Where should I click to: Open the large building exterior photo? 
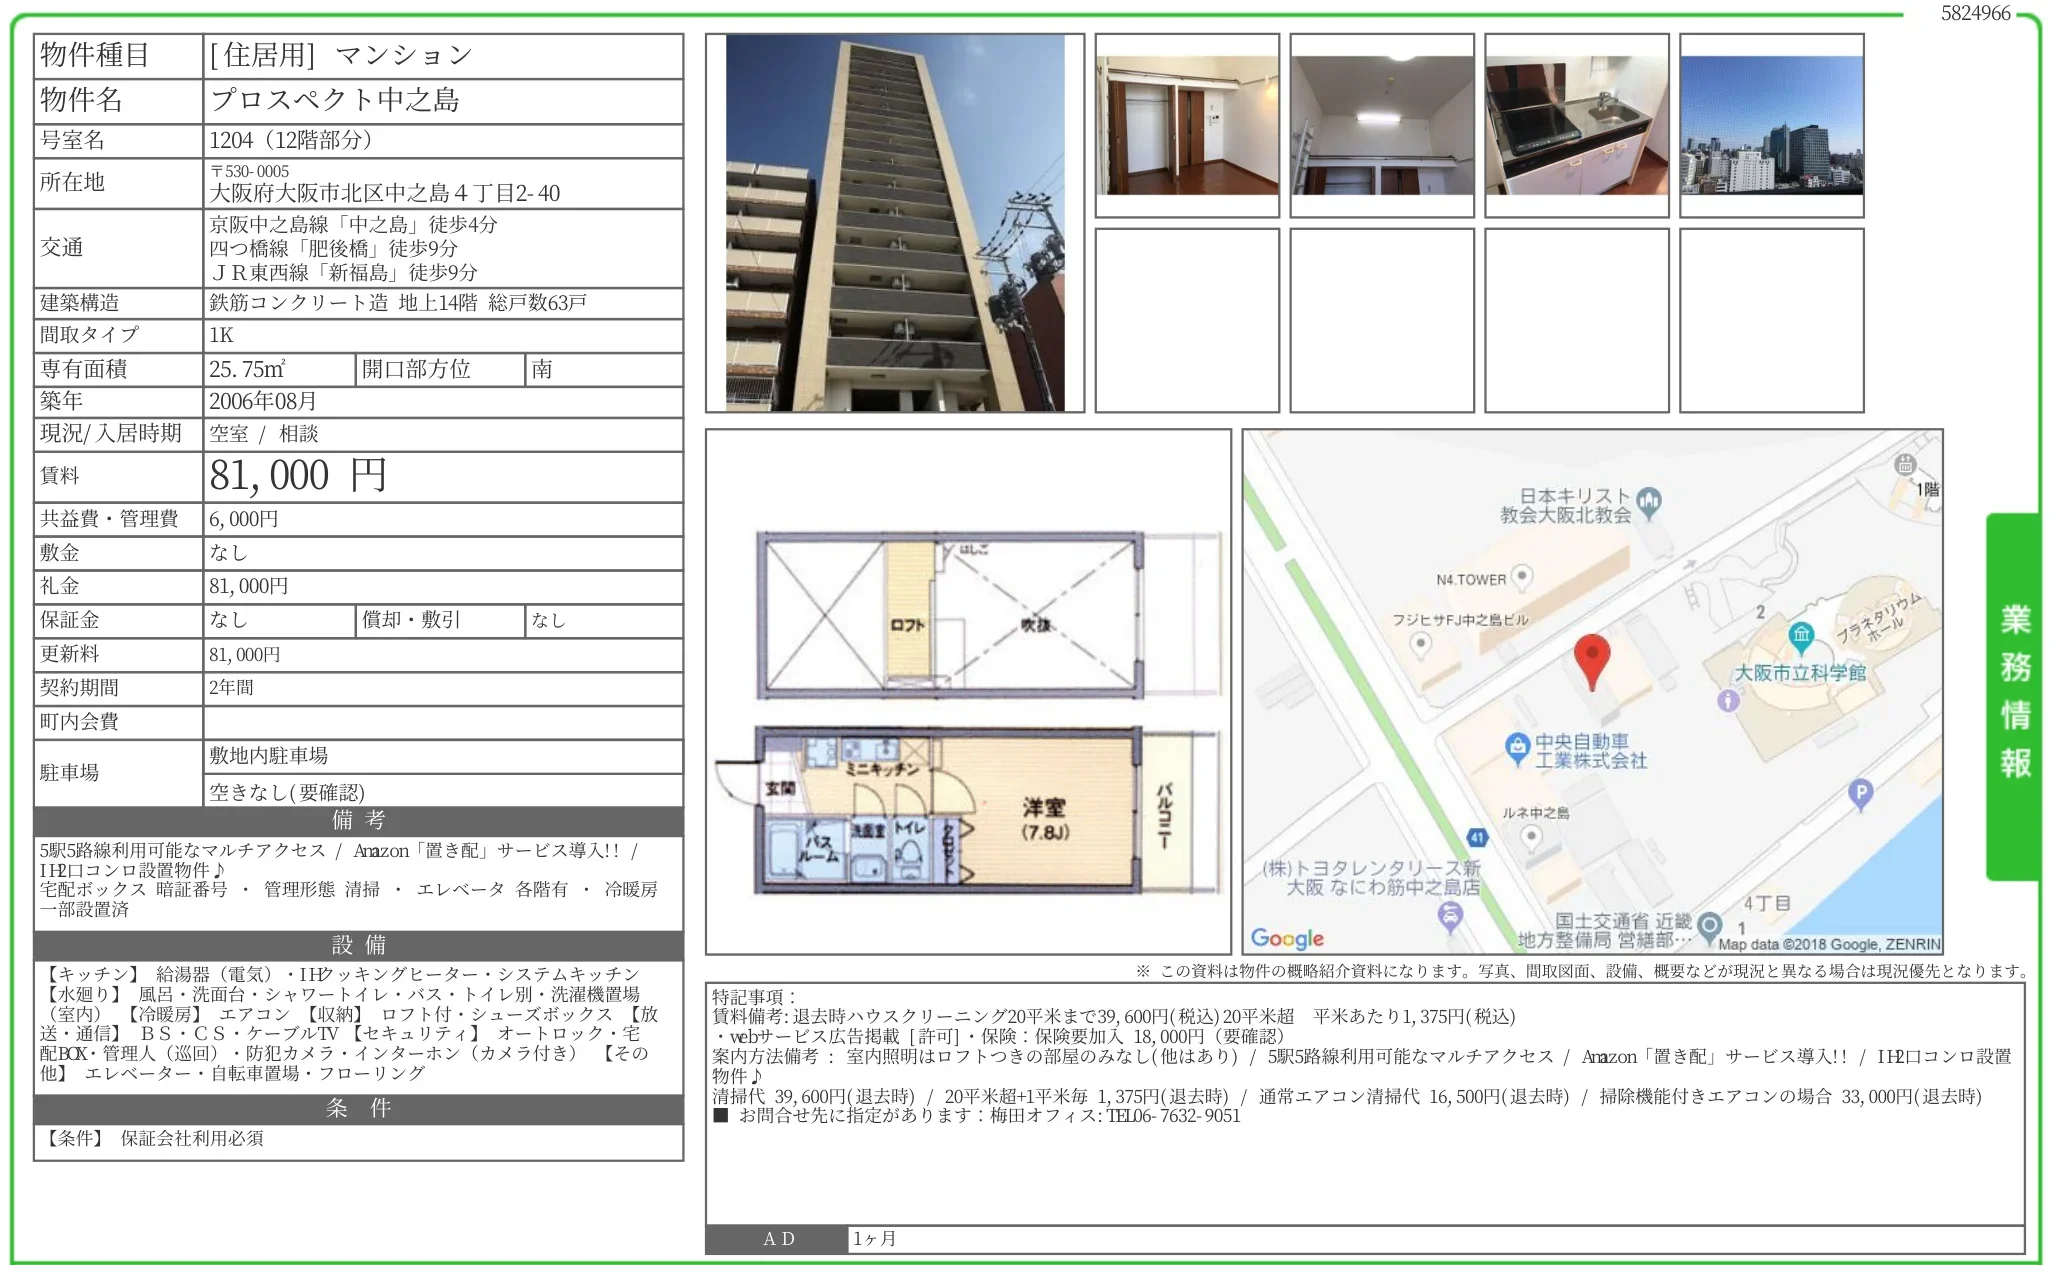point(894,223)
